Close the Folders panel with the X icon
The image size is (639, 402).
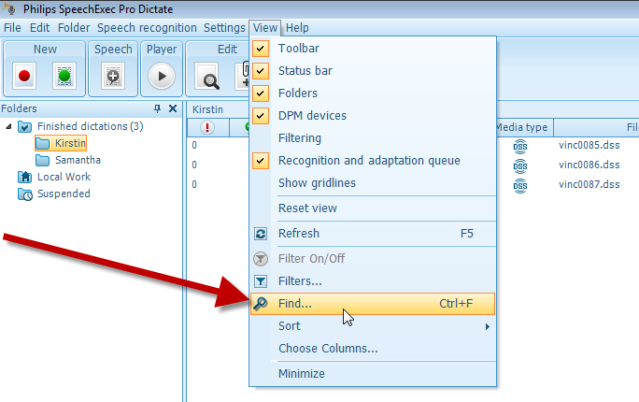point(173,108)
